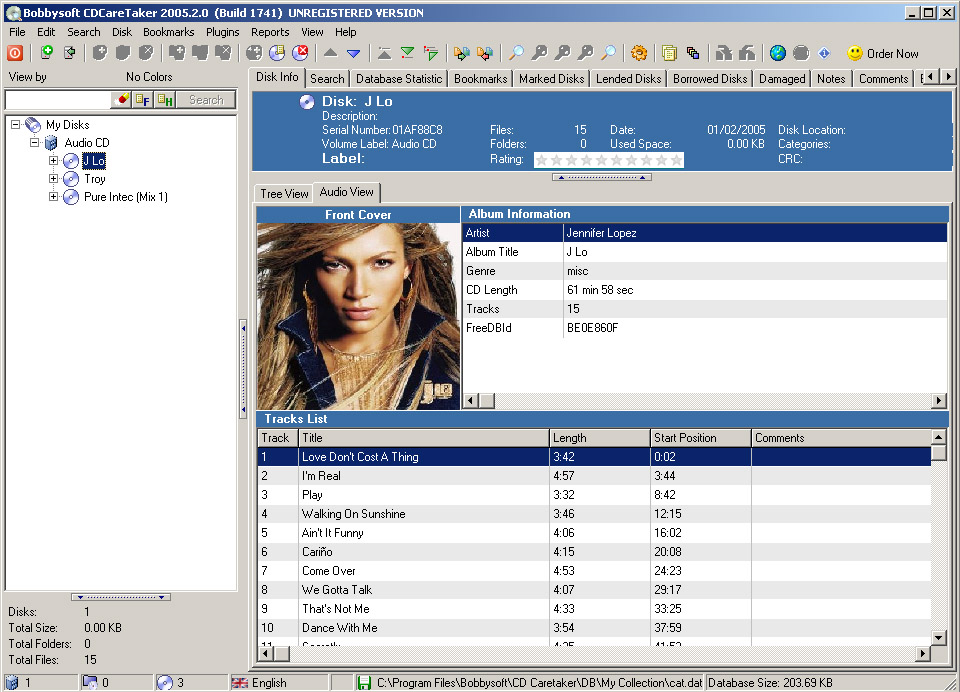960x692 pixels.
Task: Click the eraser clear-search icon
Action: (122, 99)
